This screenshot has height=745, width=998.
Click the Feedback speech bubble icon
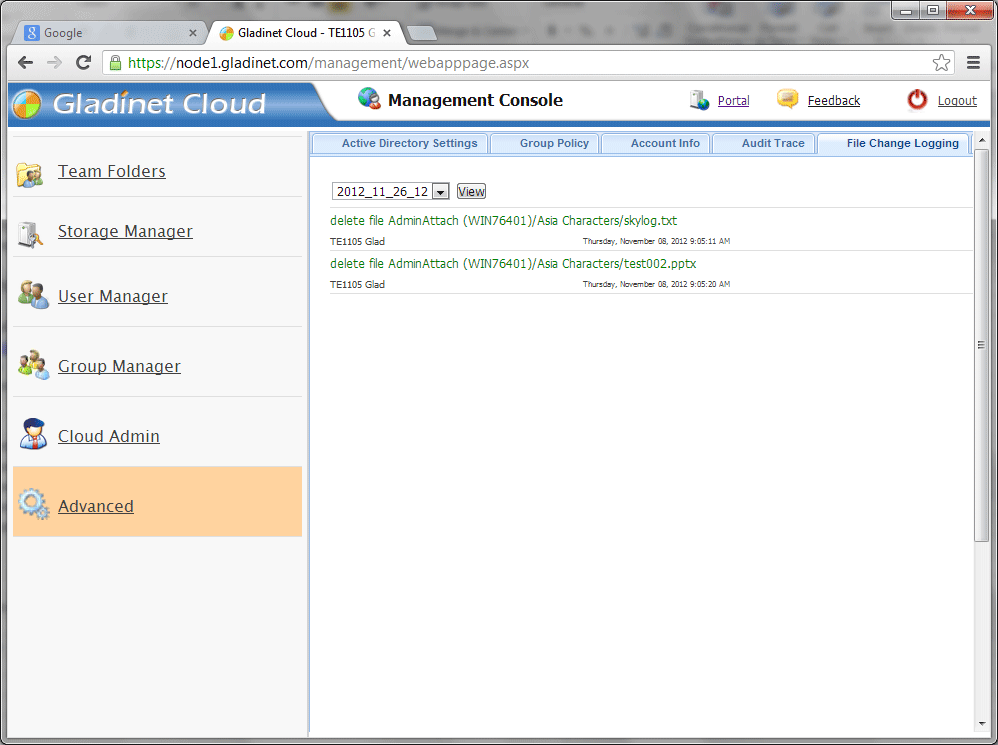tap(788, 100)
